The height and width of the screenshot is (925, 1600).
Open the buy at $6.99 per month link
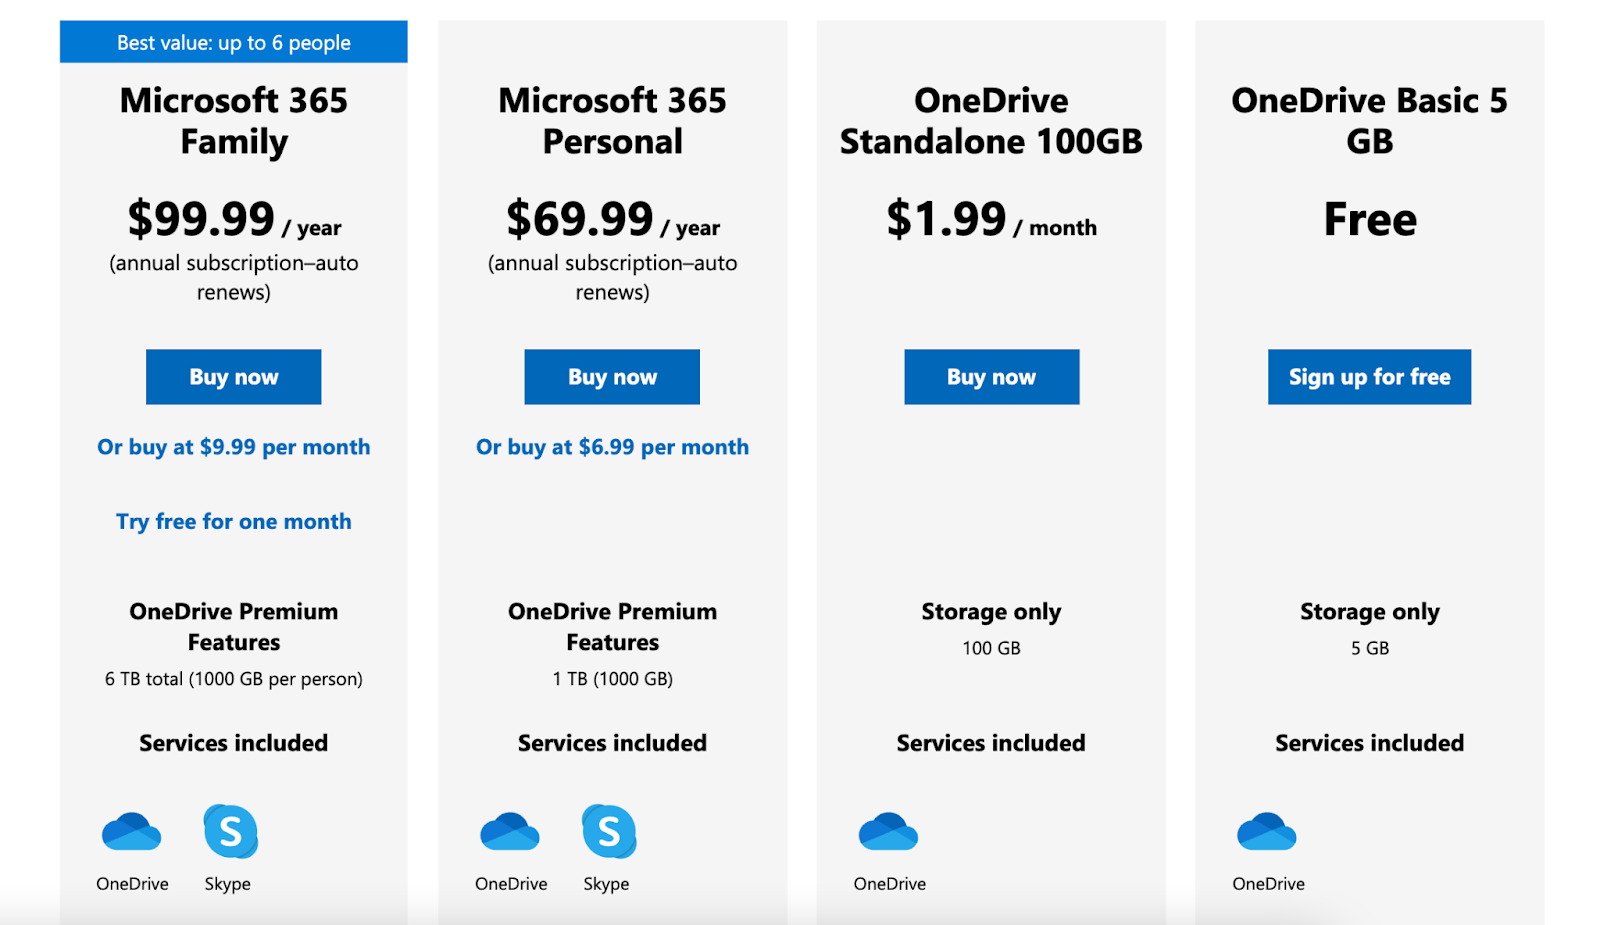(612, 447)
